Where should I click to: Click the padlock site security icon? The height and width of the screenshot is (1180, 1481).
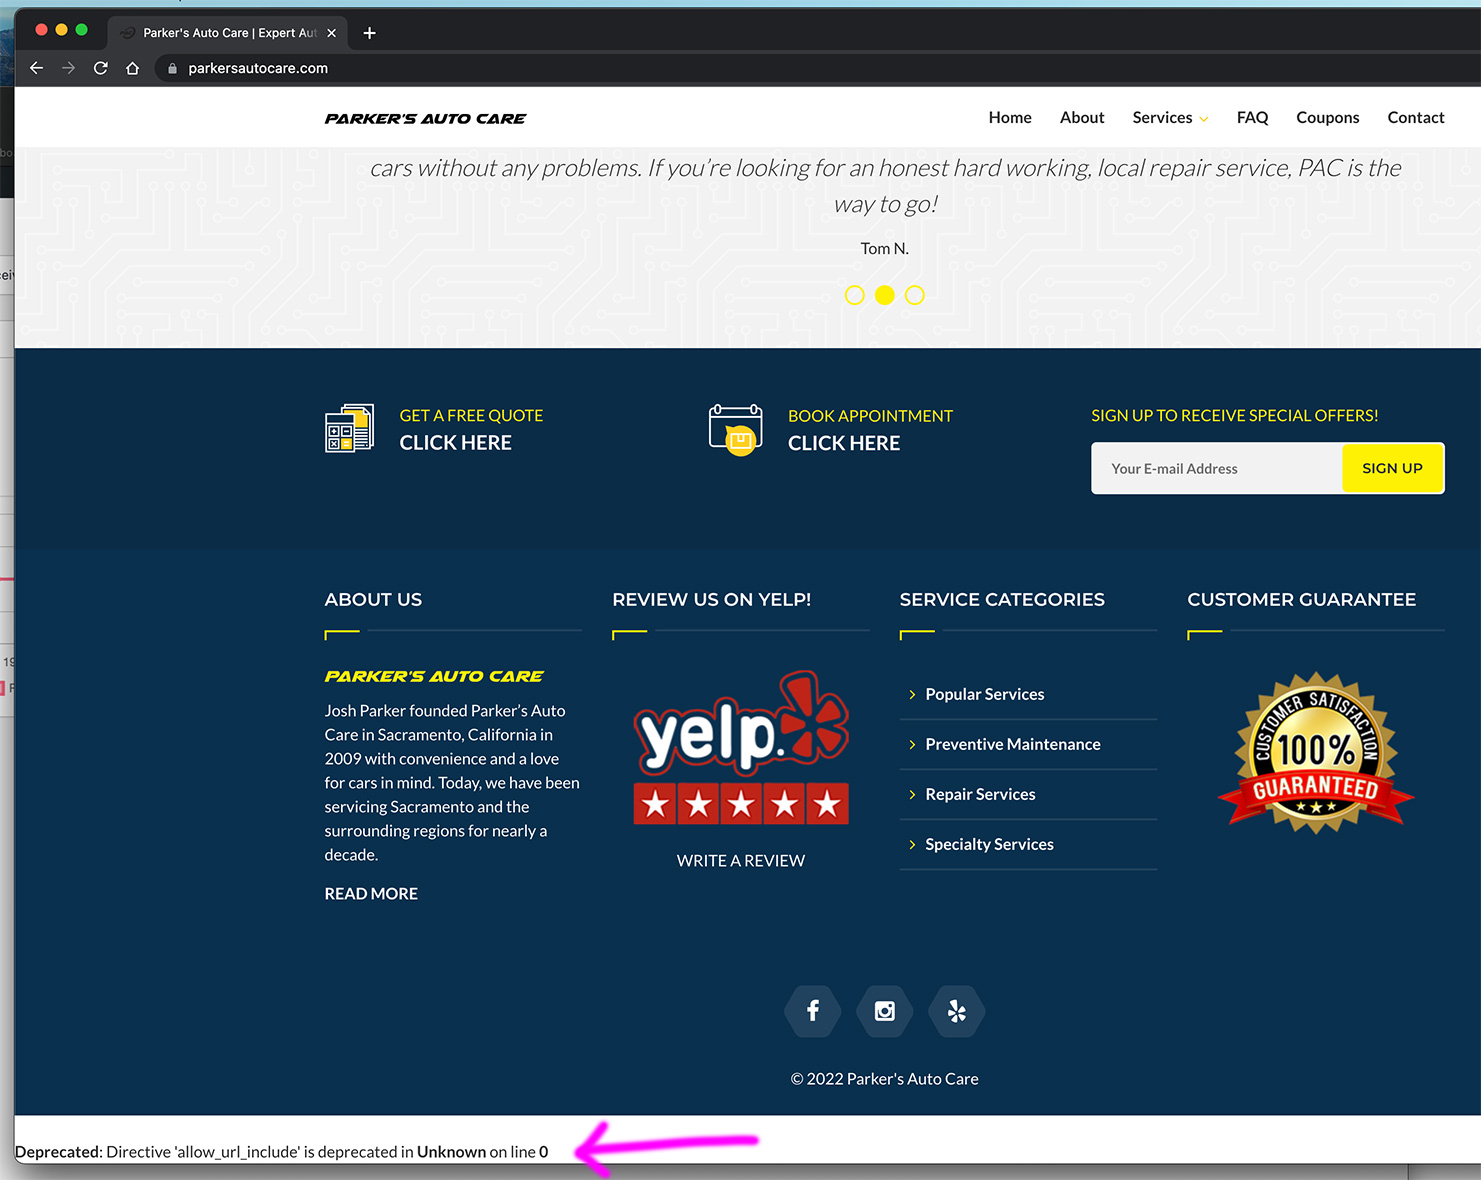(172, 68)
